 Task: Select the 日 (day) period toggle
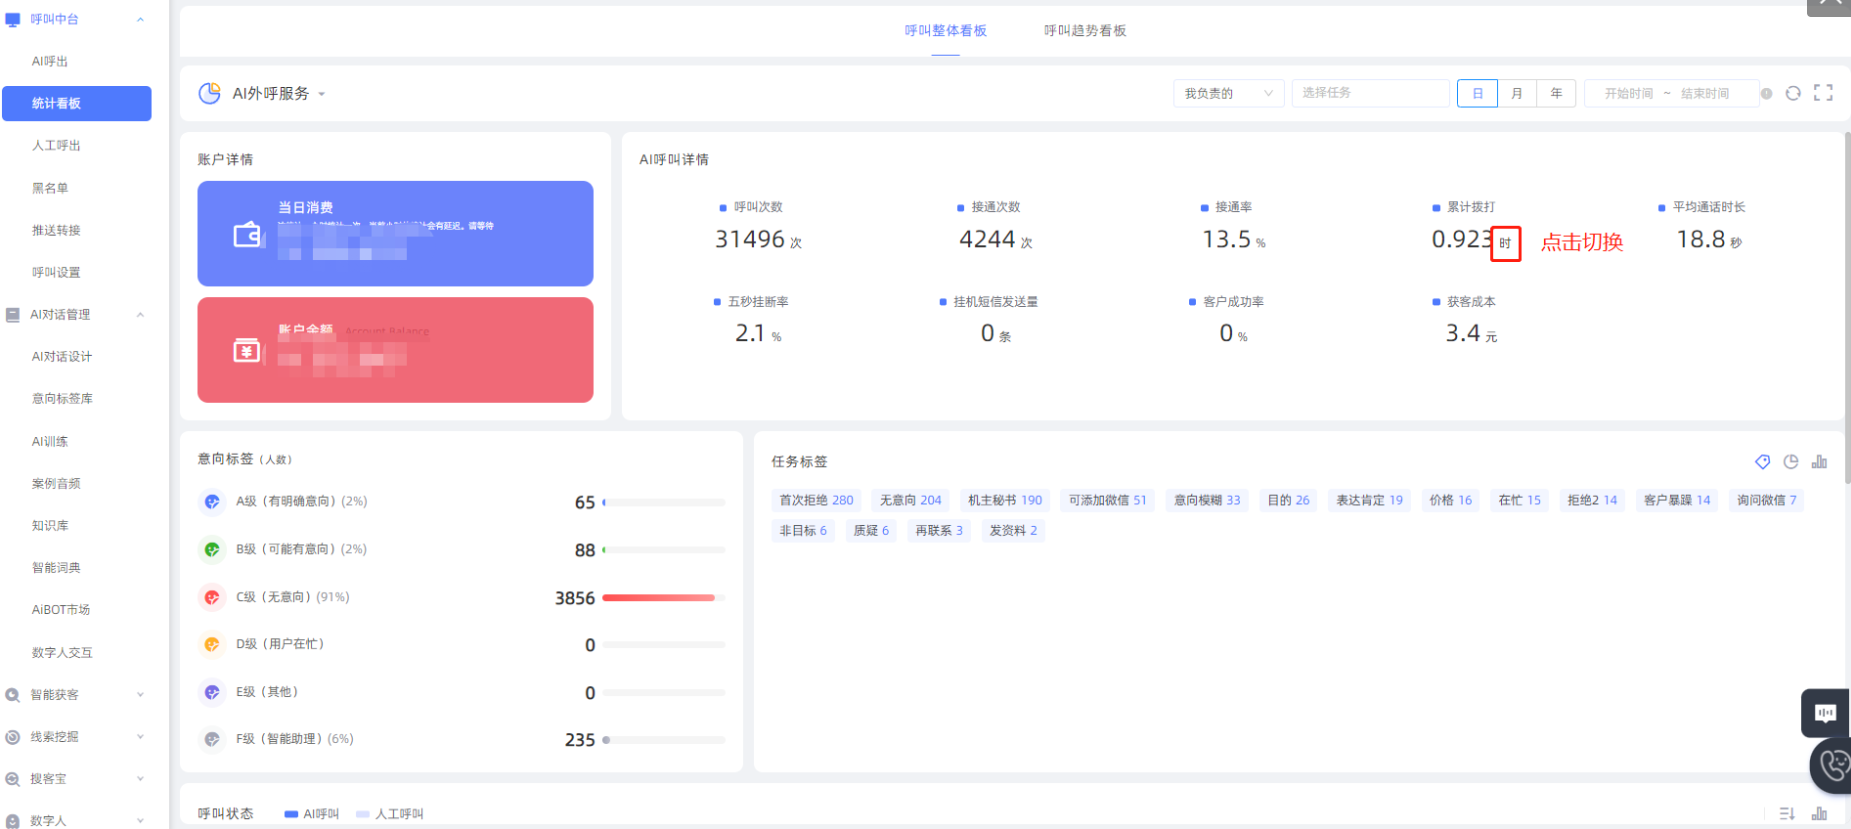click(x=1477, y=93)
